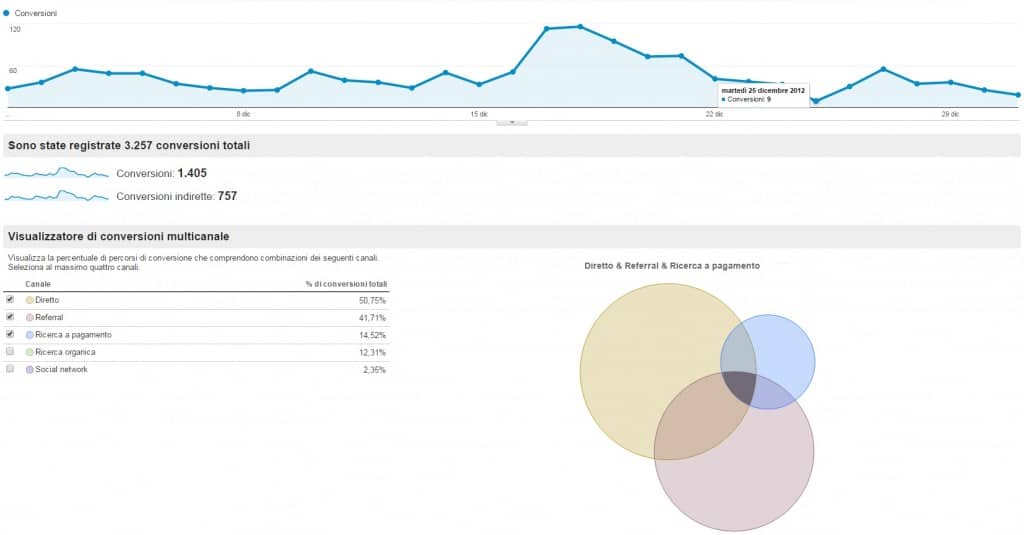This screenshot has height=535, width=1024.
Task: Select the Referral channel label
Action: pyautogui.click(x=49, y=317)
